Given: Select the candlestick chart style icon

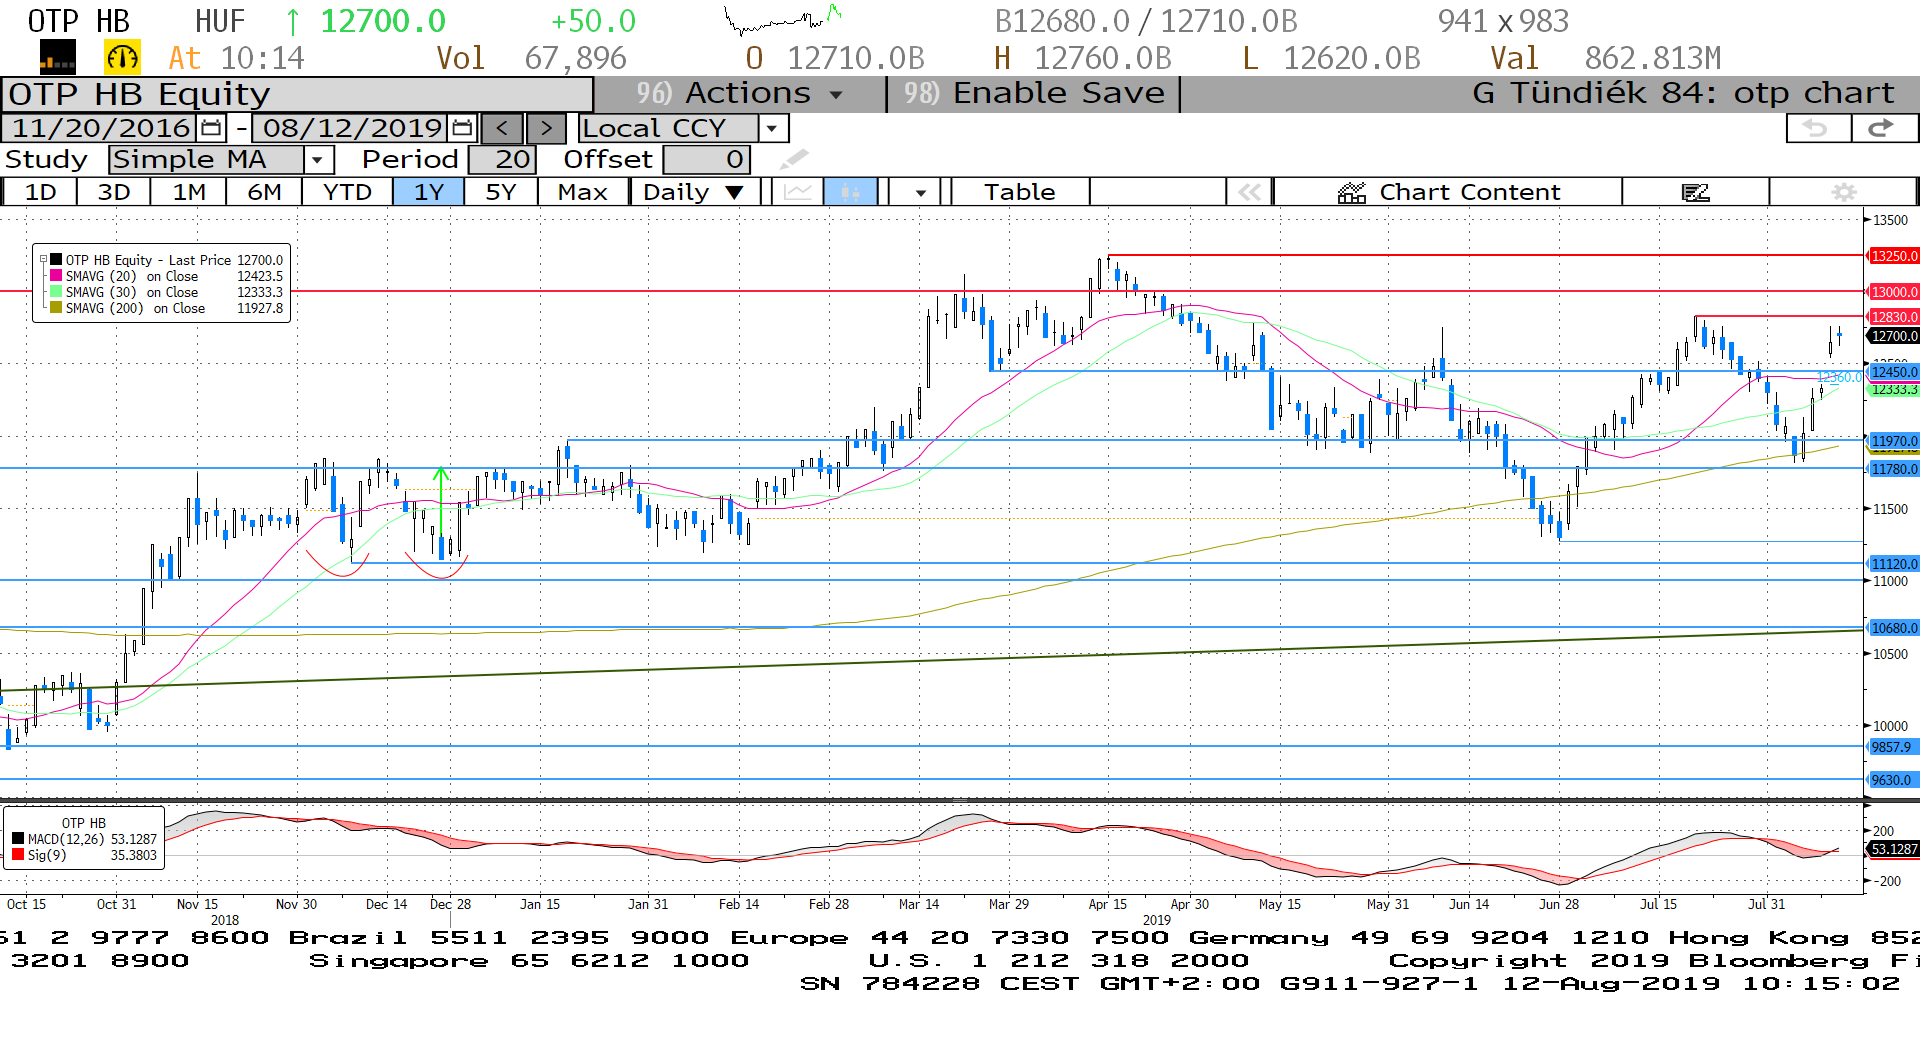Looking at the screenshot, I should [x=850, y=192].
